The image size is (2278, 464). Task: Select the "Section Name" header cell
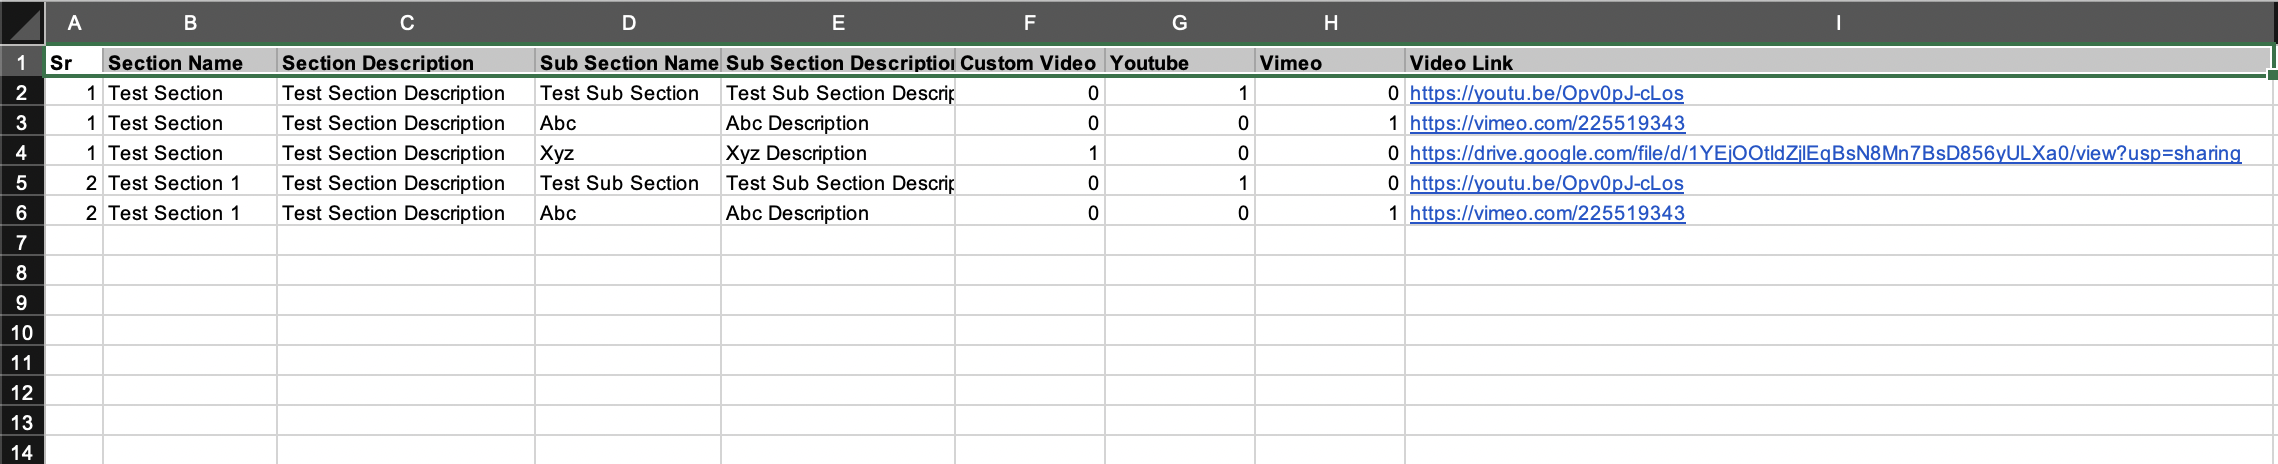[190, 62]
